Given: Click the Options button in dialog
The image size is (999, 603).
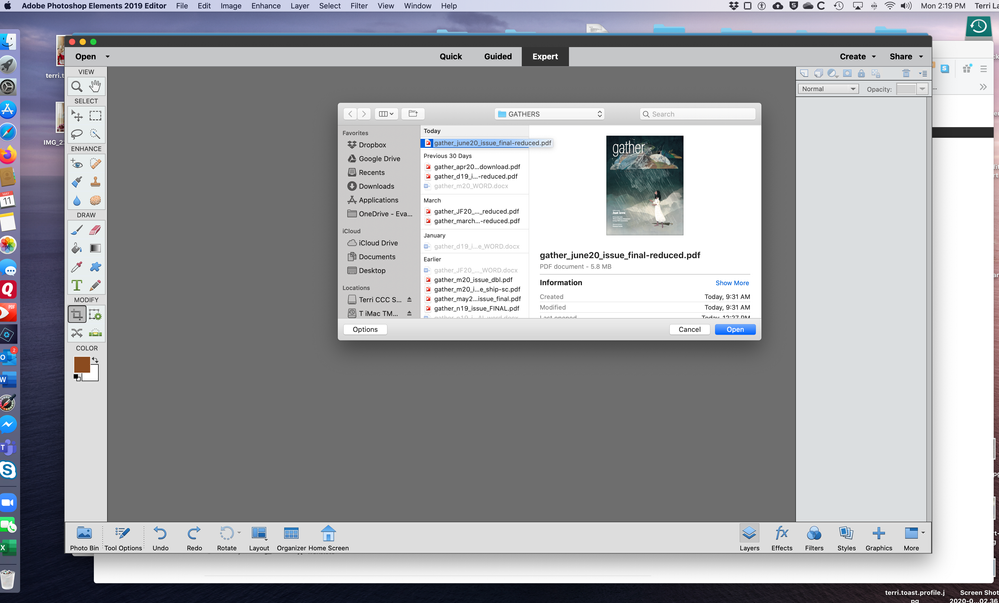Looking at the screenshot, I should click(365, 330).
